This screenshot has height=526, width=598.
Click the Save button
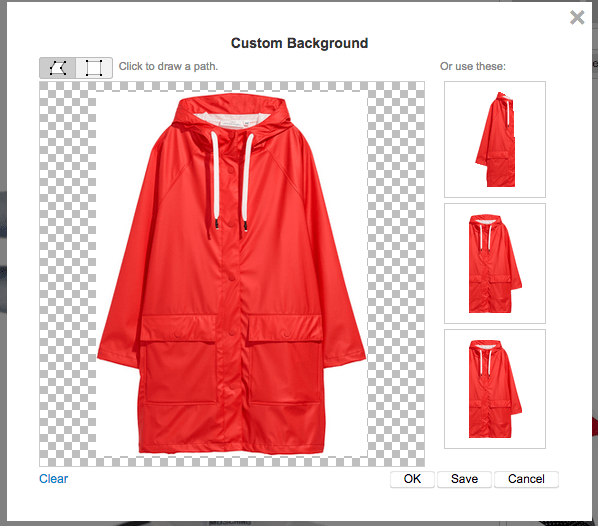click(464, 479)
